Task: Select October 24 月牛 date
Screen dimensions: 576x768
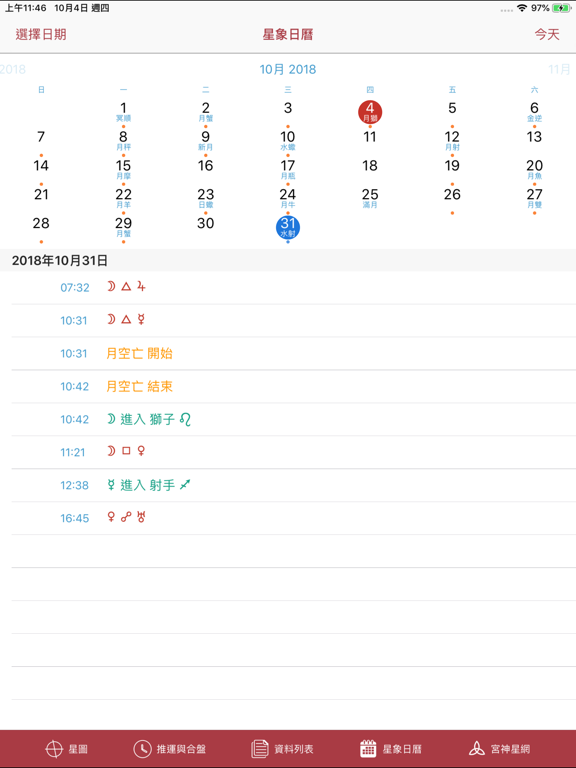Action: pos(288,199)
